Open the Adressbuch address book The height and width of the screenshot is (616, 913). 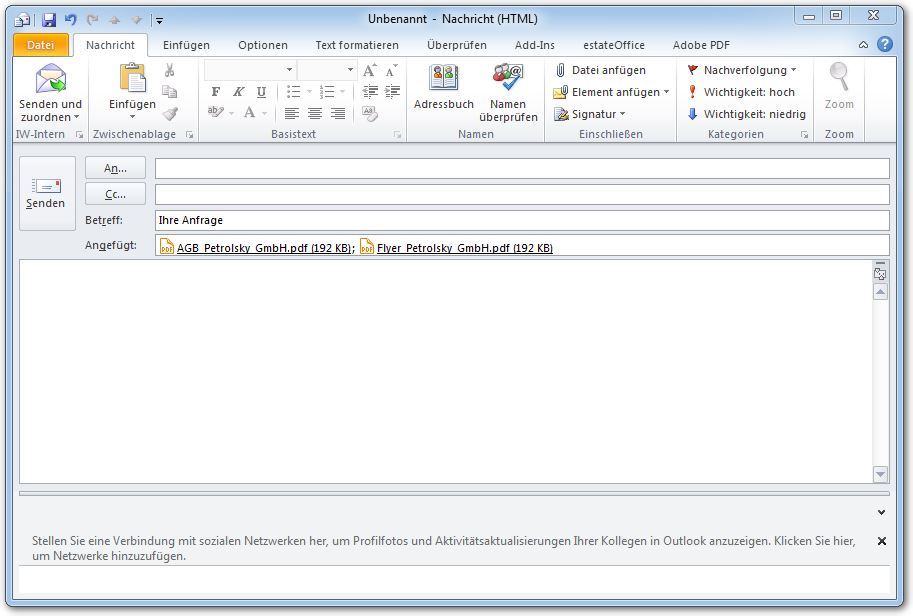click(443, 80)
